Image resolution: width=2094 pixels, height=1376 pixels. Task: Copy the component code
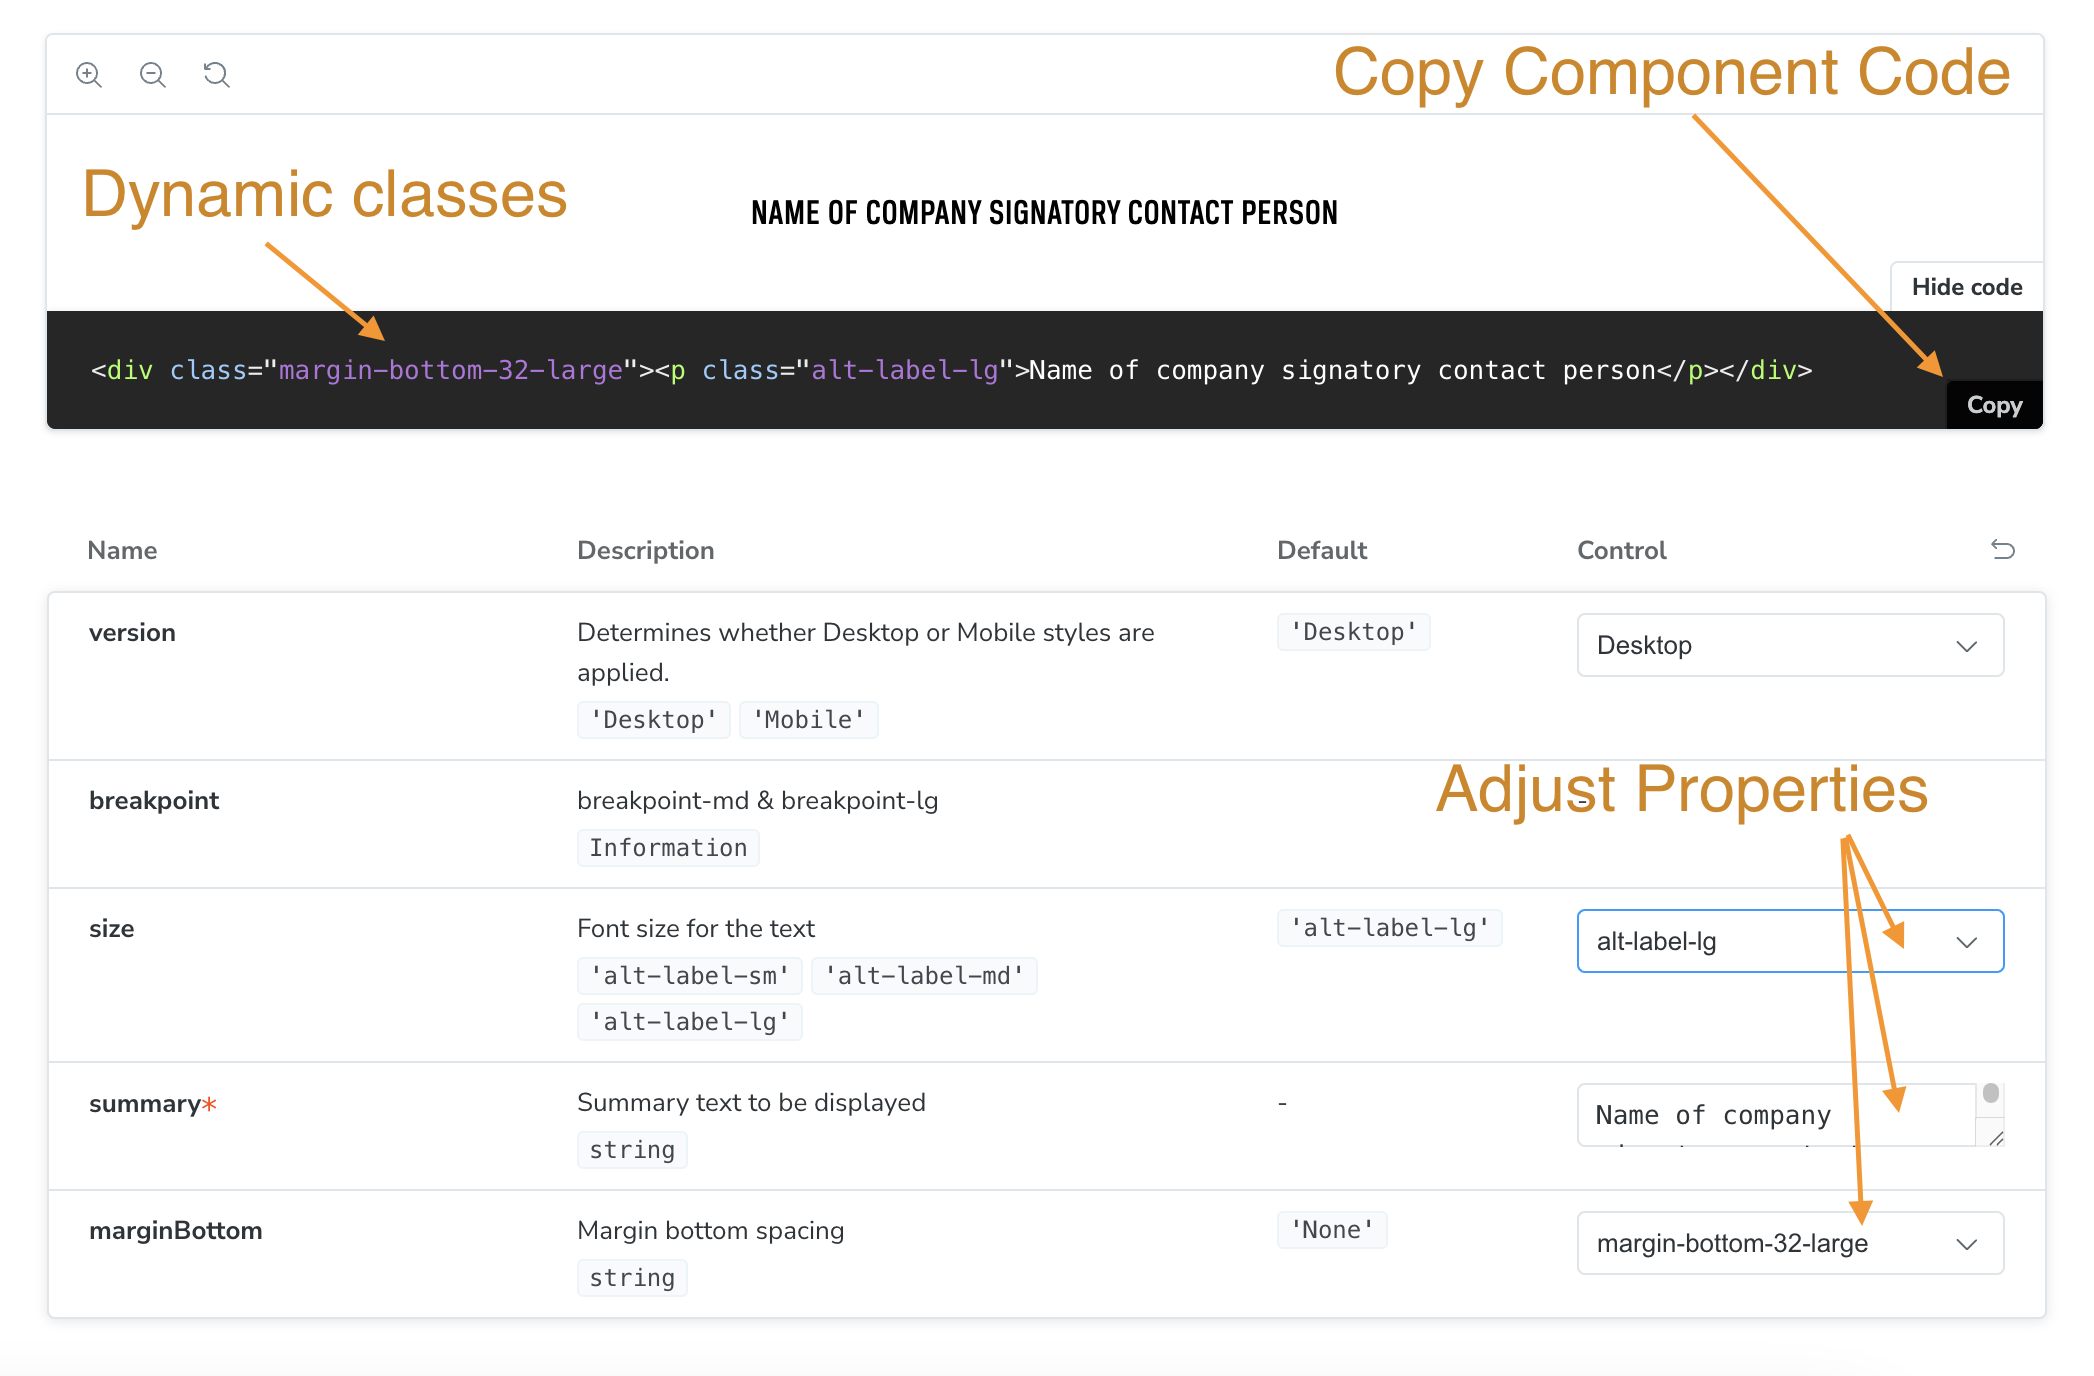tap(1994, 405)
